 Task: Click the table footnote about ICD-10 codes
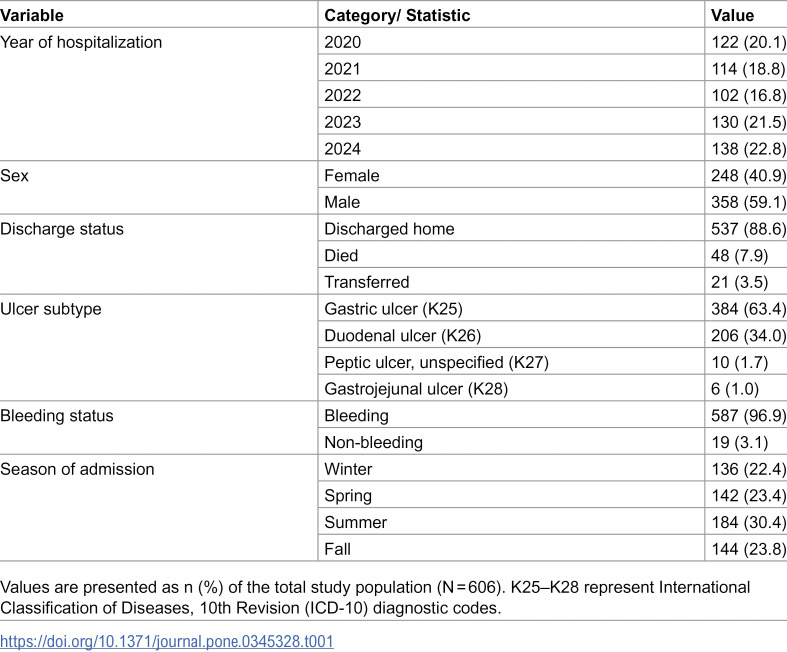(375, 597)
